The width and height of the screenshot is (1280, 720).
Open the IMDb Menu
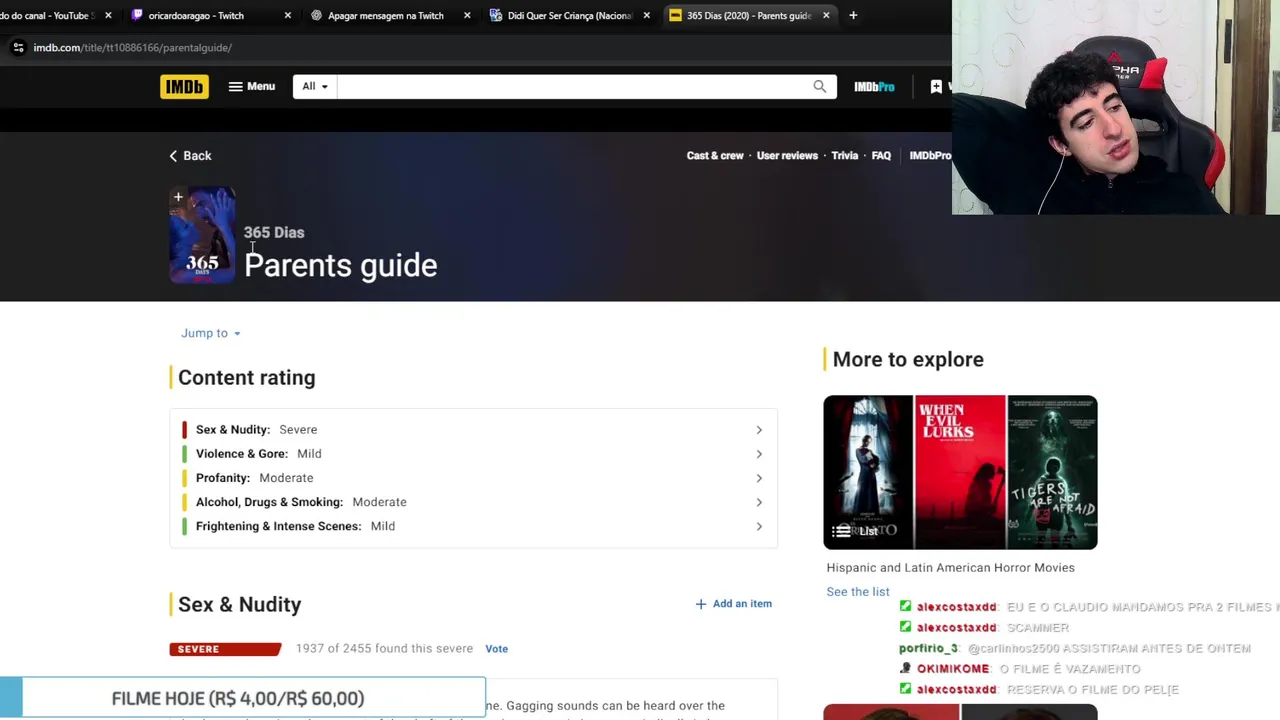252,87
